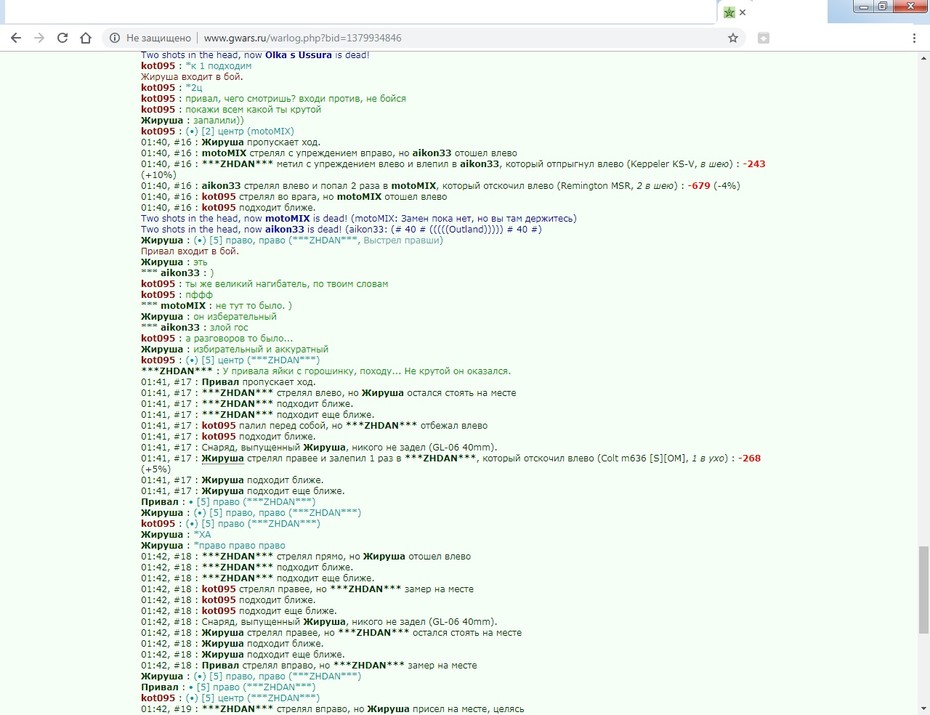Click the vertical scrollbar thumb
The image size is (930, 715).
click(924, 590)
